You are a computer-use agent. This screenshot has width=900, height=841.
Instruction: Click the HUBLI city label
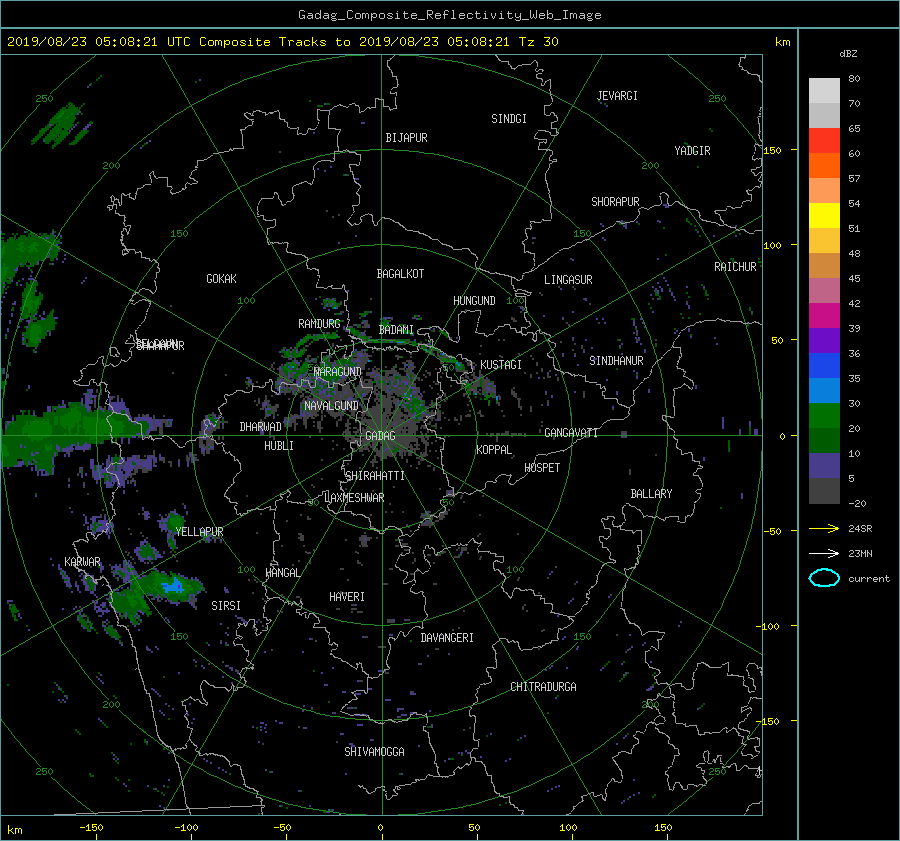click(278, 446)
